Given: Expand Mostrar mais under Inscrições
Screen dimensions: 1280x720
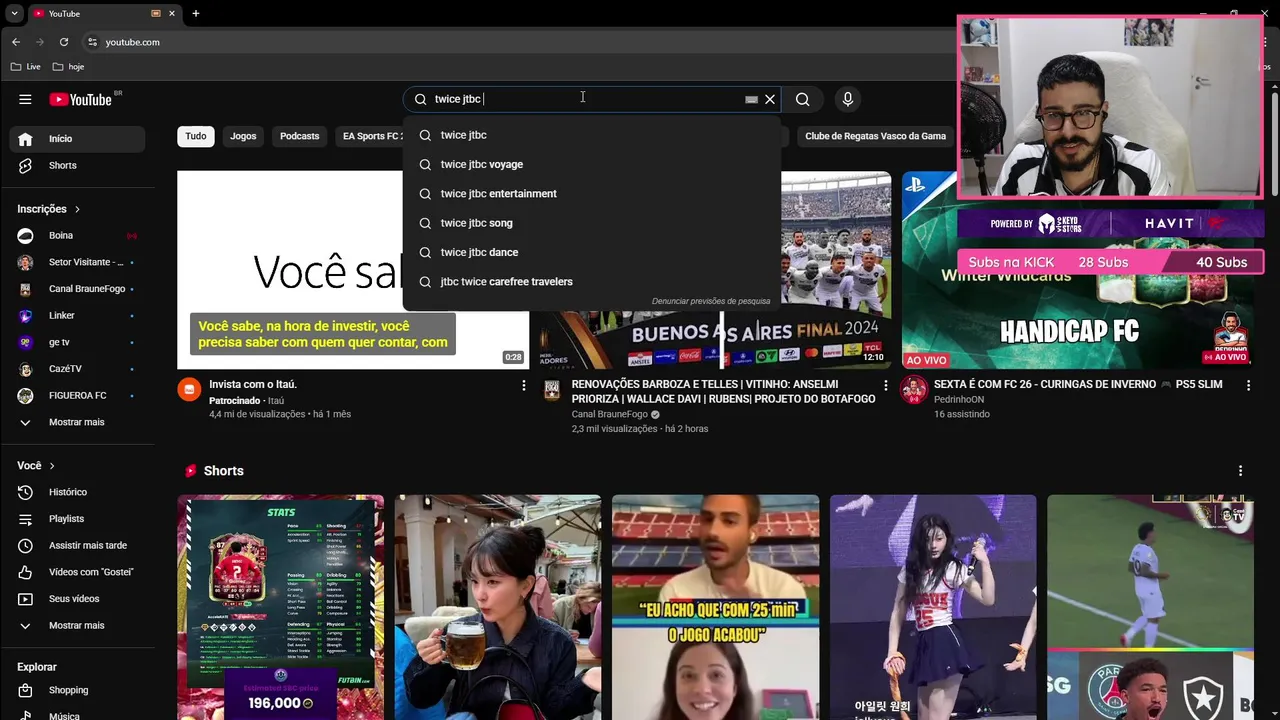Looking at the screenshot, I should (x=77, y=422).
